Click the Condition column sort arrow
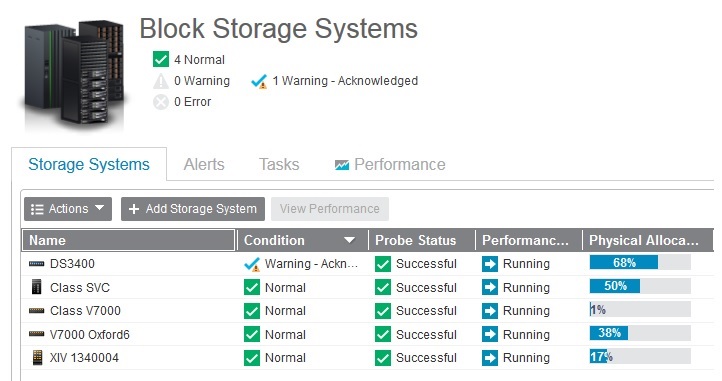 pos(349,240)
